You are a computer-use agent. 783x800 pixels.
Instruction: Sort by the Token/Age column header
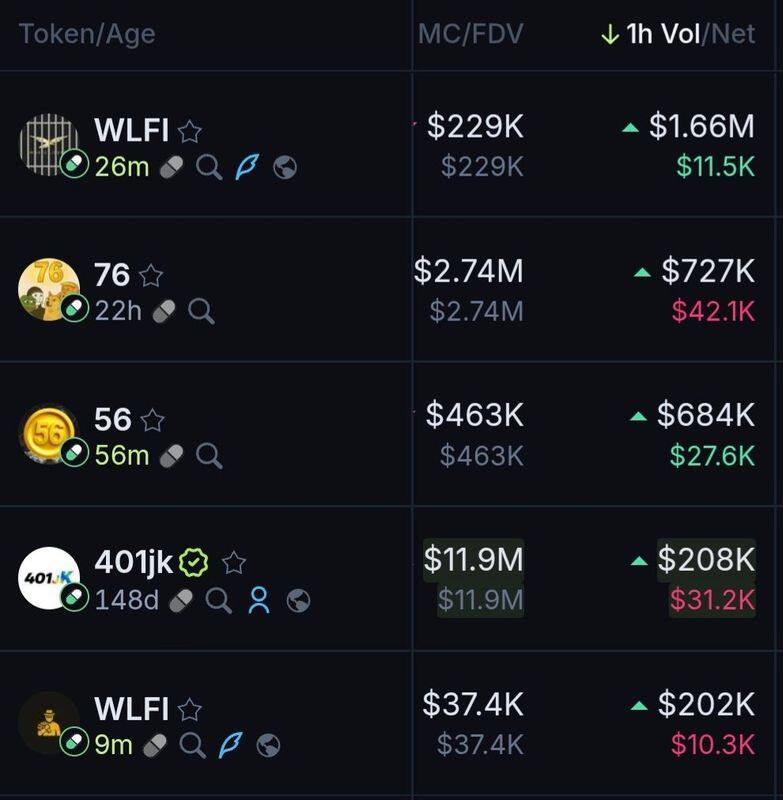[87, 34]
